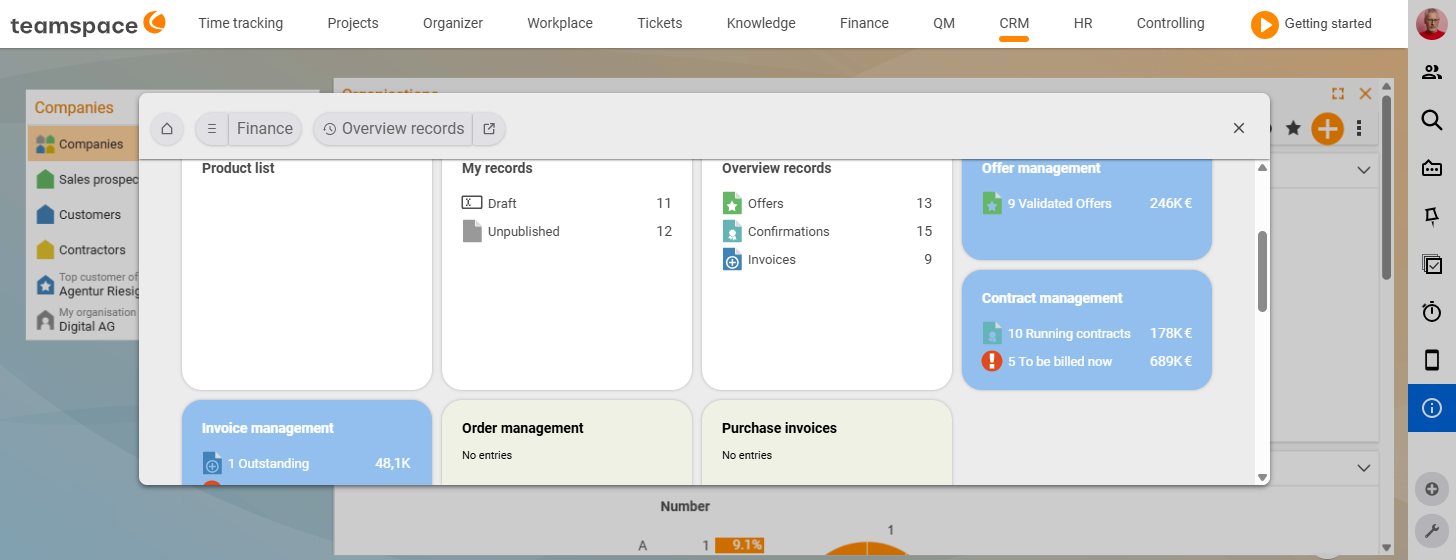Click the teamspace logo
Viewport: 1456px width, 560px height.
click(88, 23)
